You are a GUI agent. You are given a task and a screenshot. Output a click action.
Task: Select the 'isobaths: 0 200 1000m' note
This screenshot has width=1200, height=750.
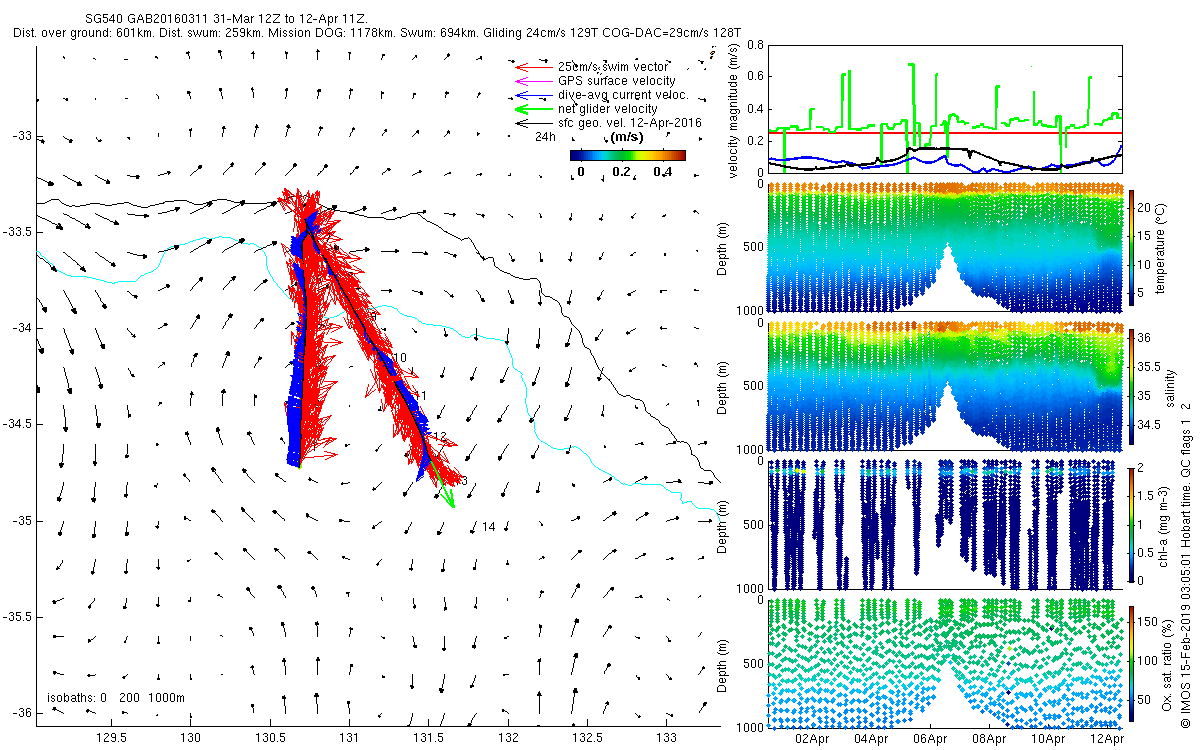(x=116, y=697)
